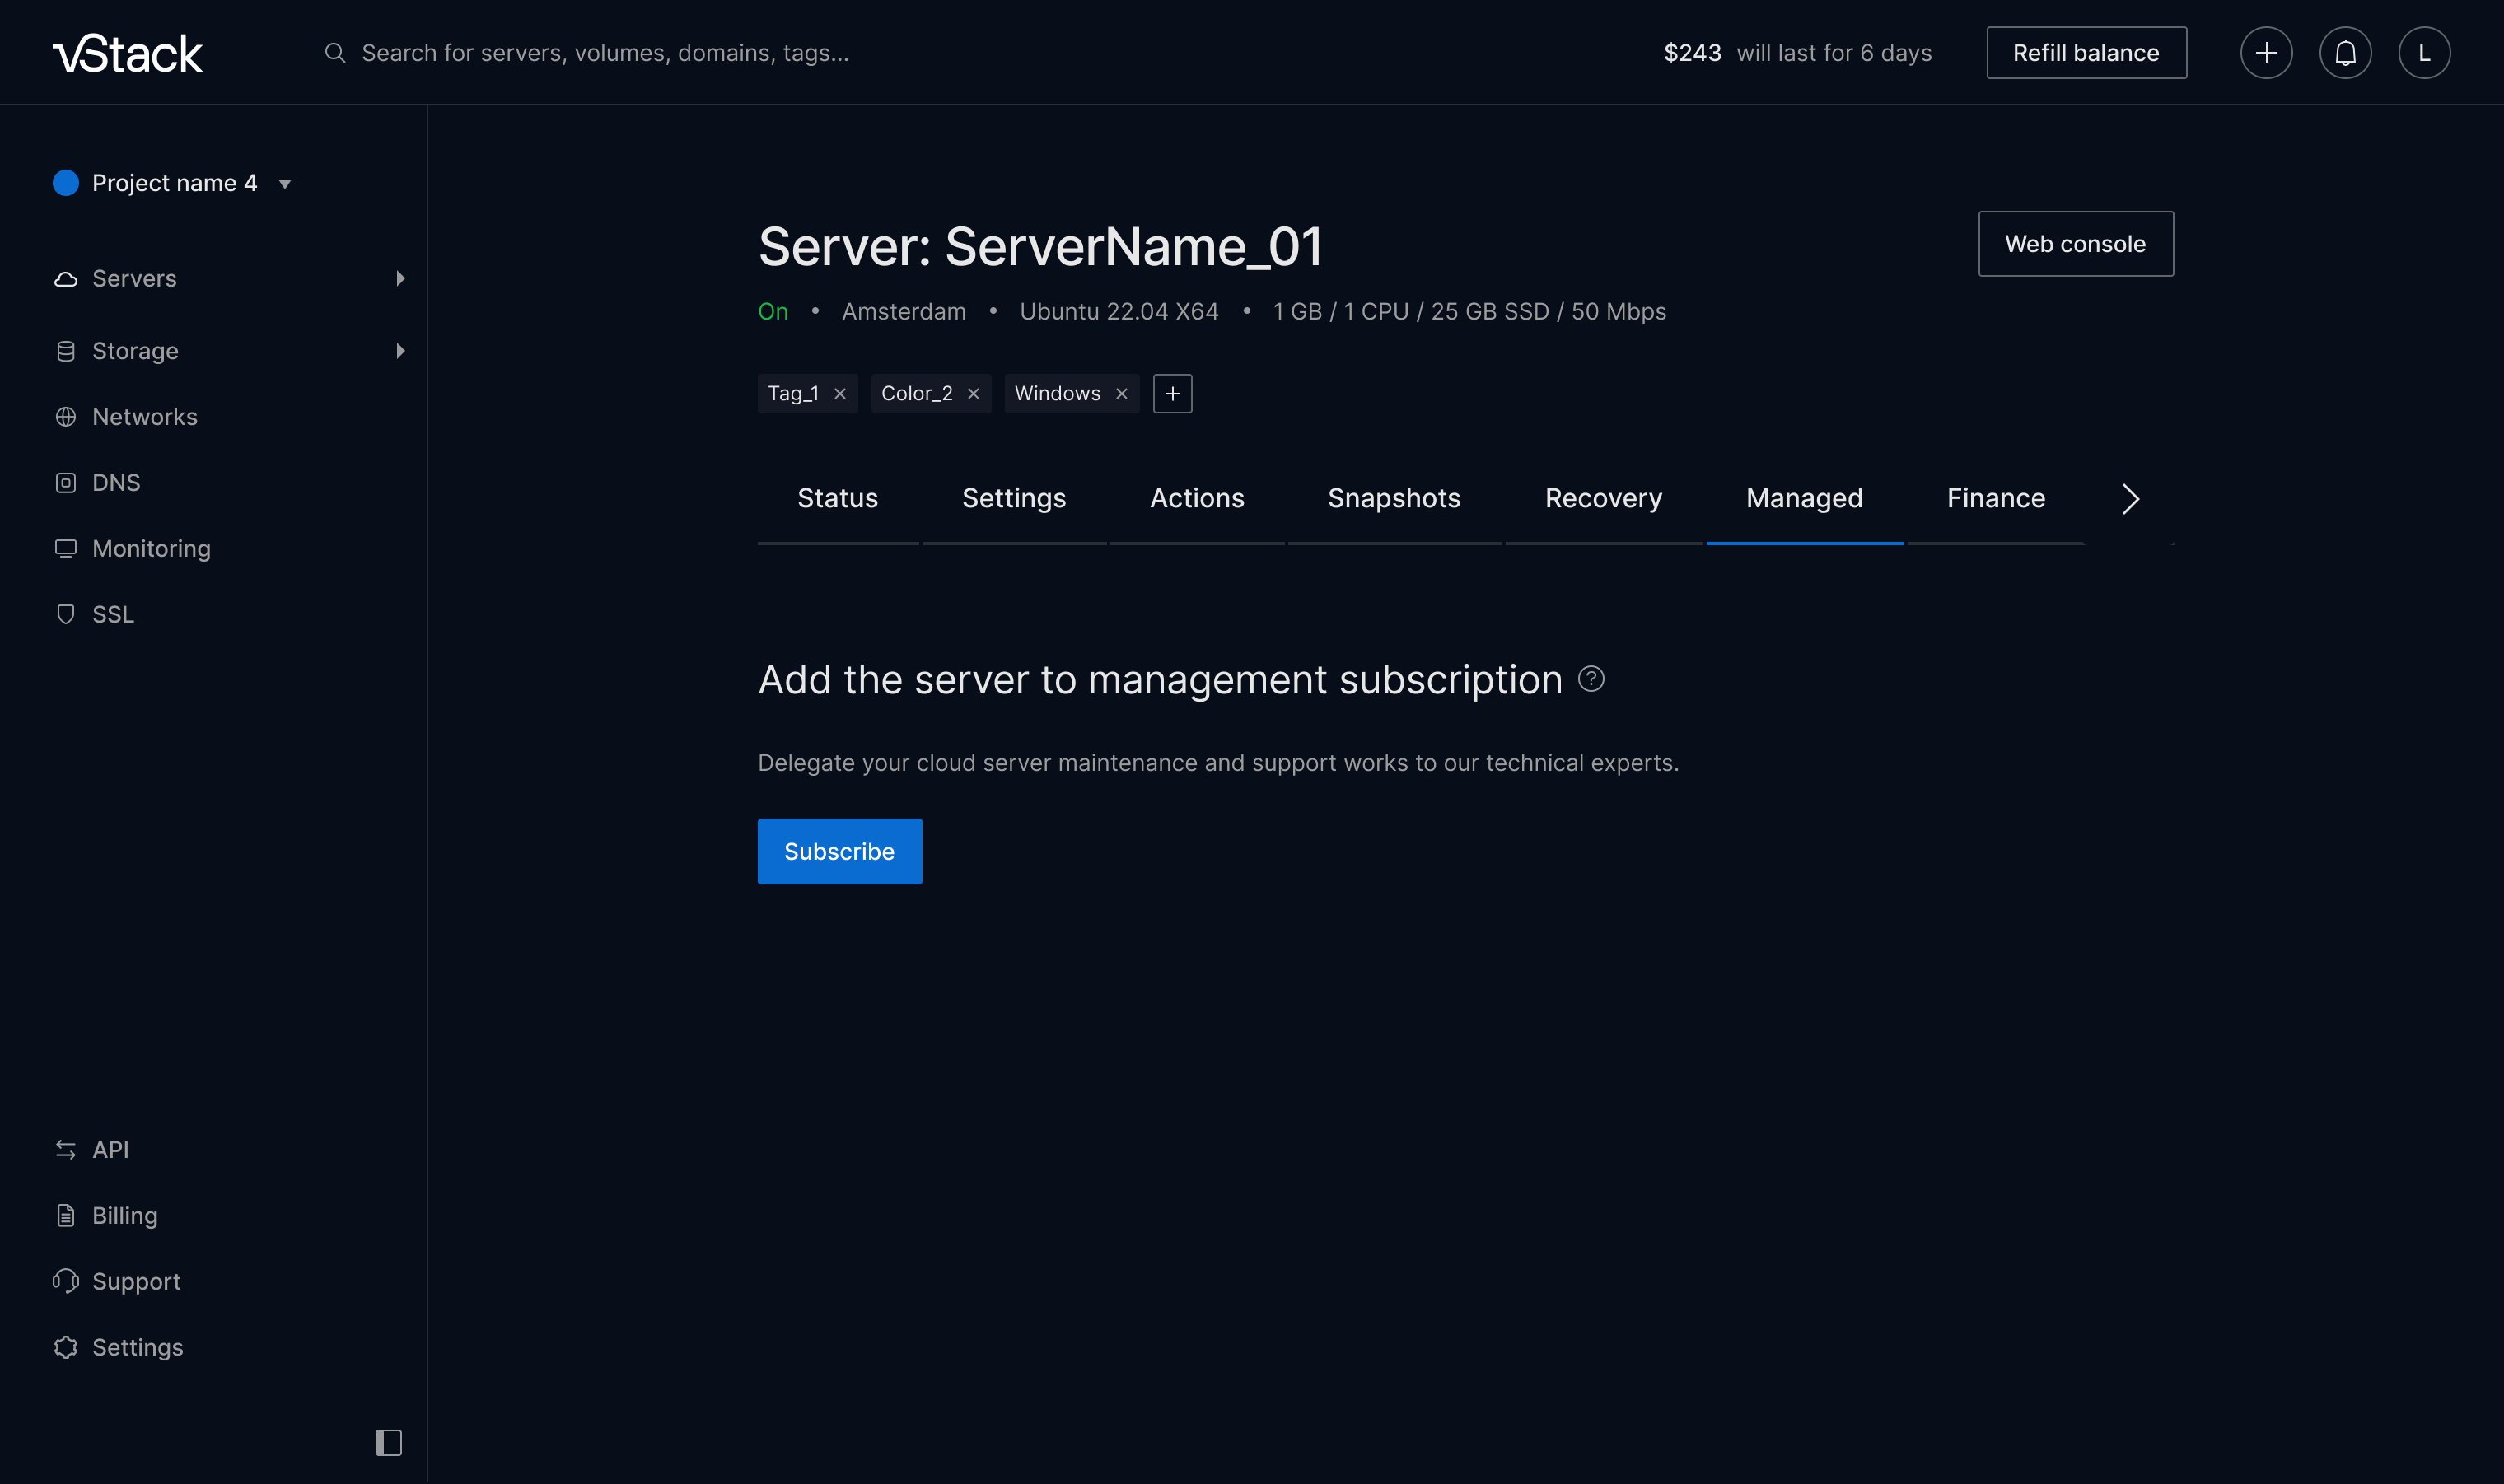Click the $243 balance amount
The image size is (2504, 1484).
pyautogui.click(x=1692, y=53)
